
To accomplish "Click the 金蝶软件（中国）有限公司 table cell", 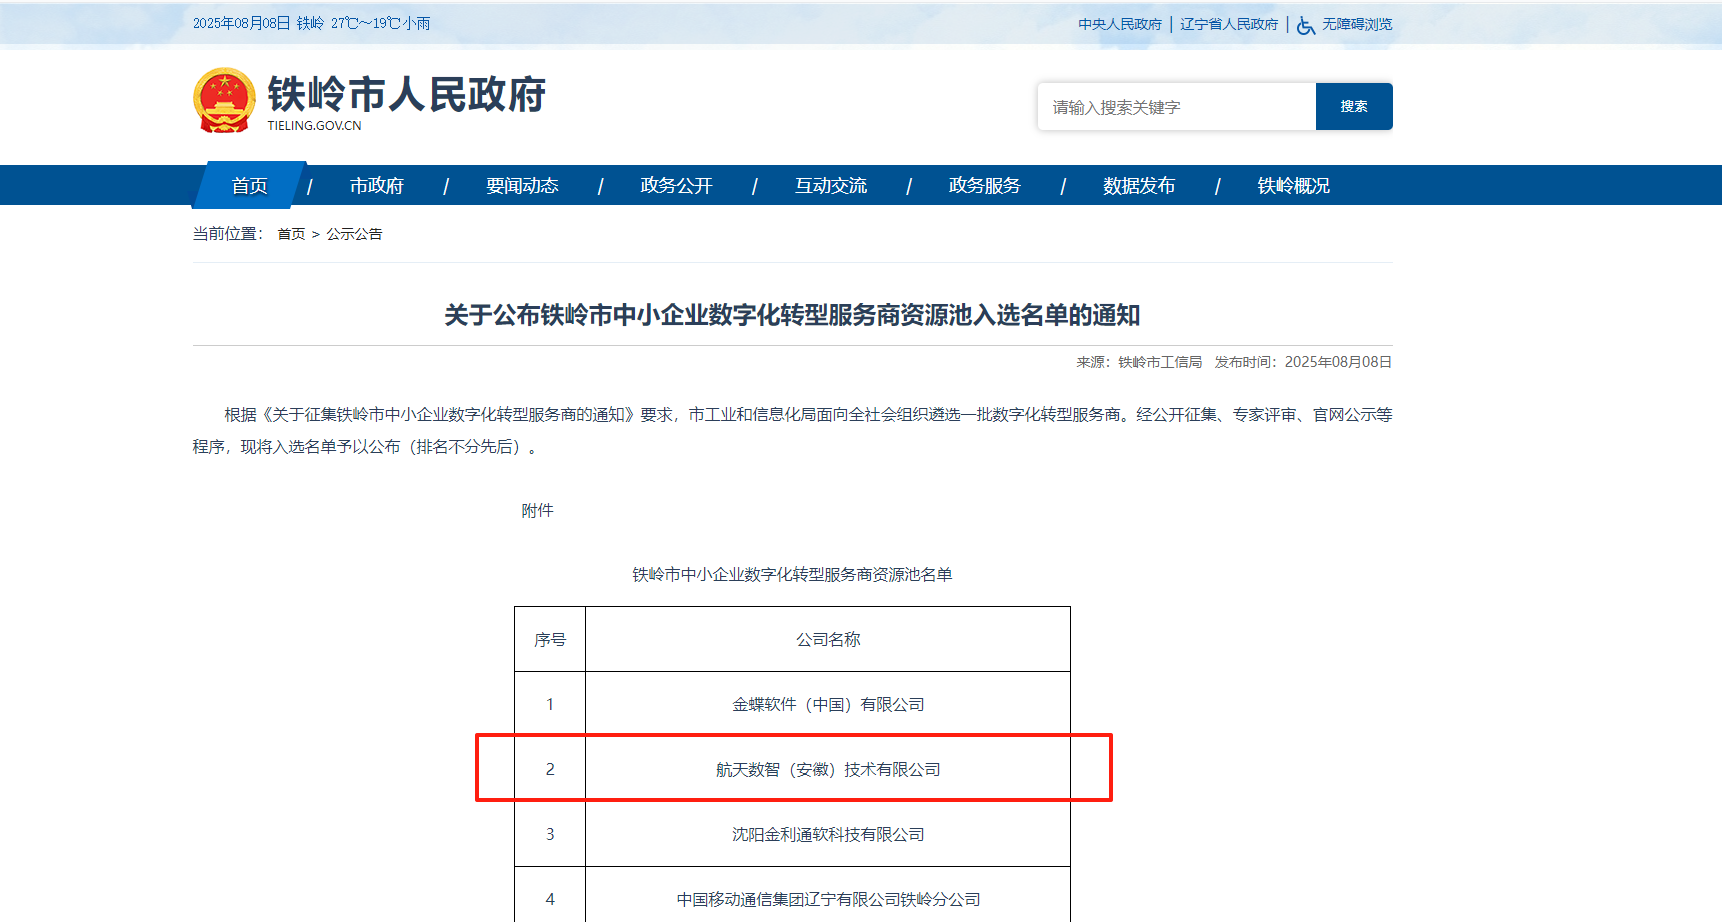I will 828,704.
